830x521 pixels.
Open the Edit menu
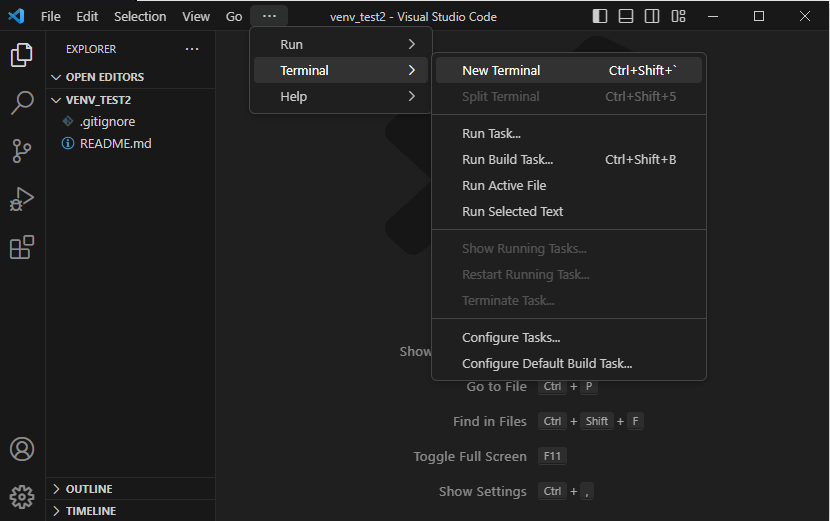(x=87, y=16)
